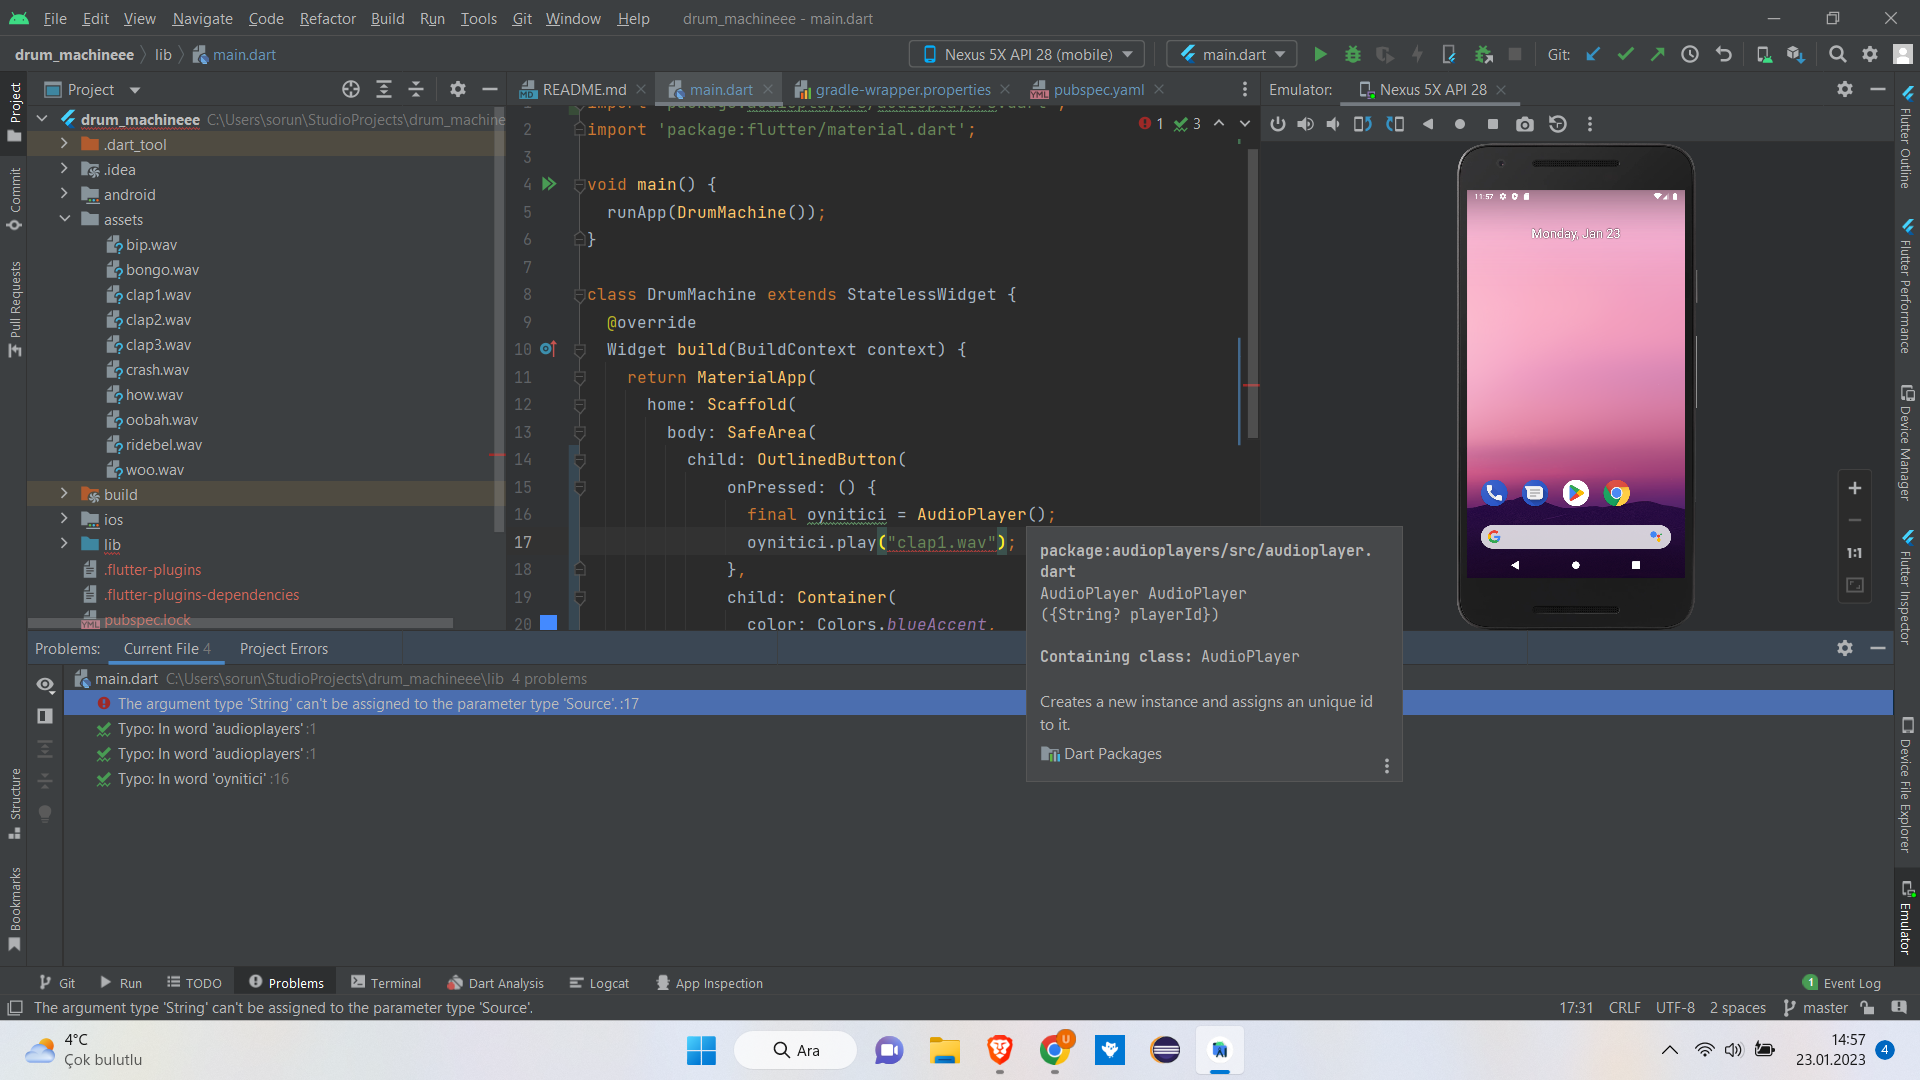
Task: Toggle the Bookmarks panel sidebar button
Action: coord(15,916)
